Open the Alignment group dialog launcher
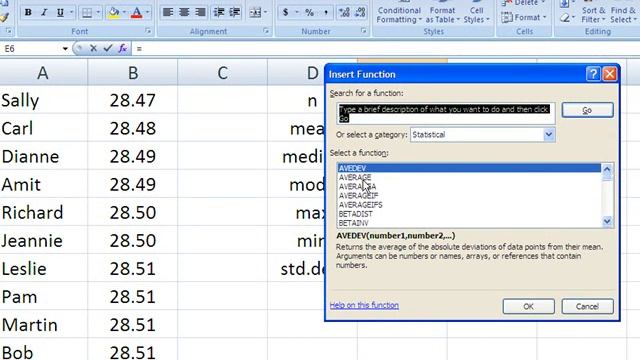 [x=266, y=31]
